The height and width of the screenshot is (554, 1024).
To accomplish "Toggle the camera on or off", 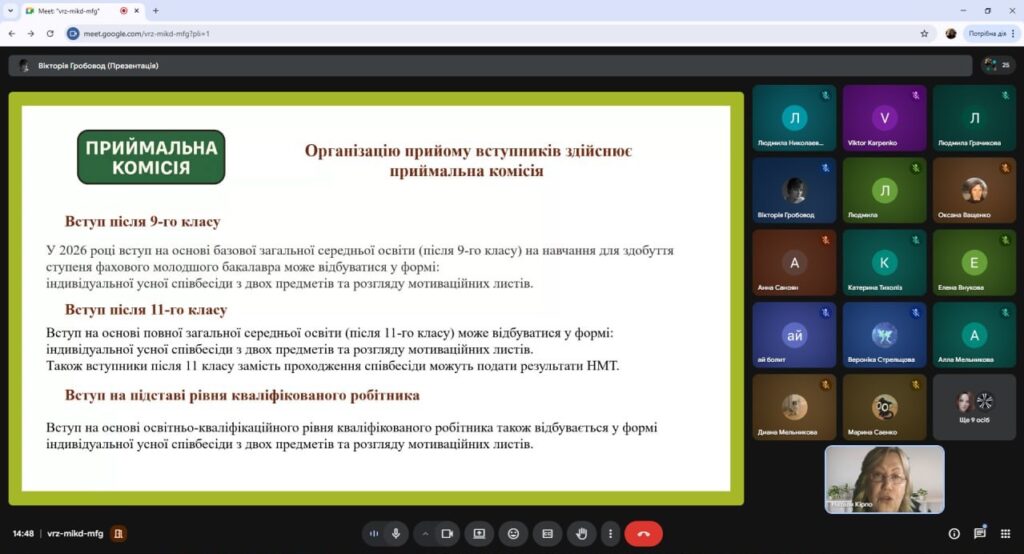I will pyautogui.click(x=447, y=534).
